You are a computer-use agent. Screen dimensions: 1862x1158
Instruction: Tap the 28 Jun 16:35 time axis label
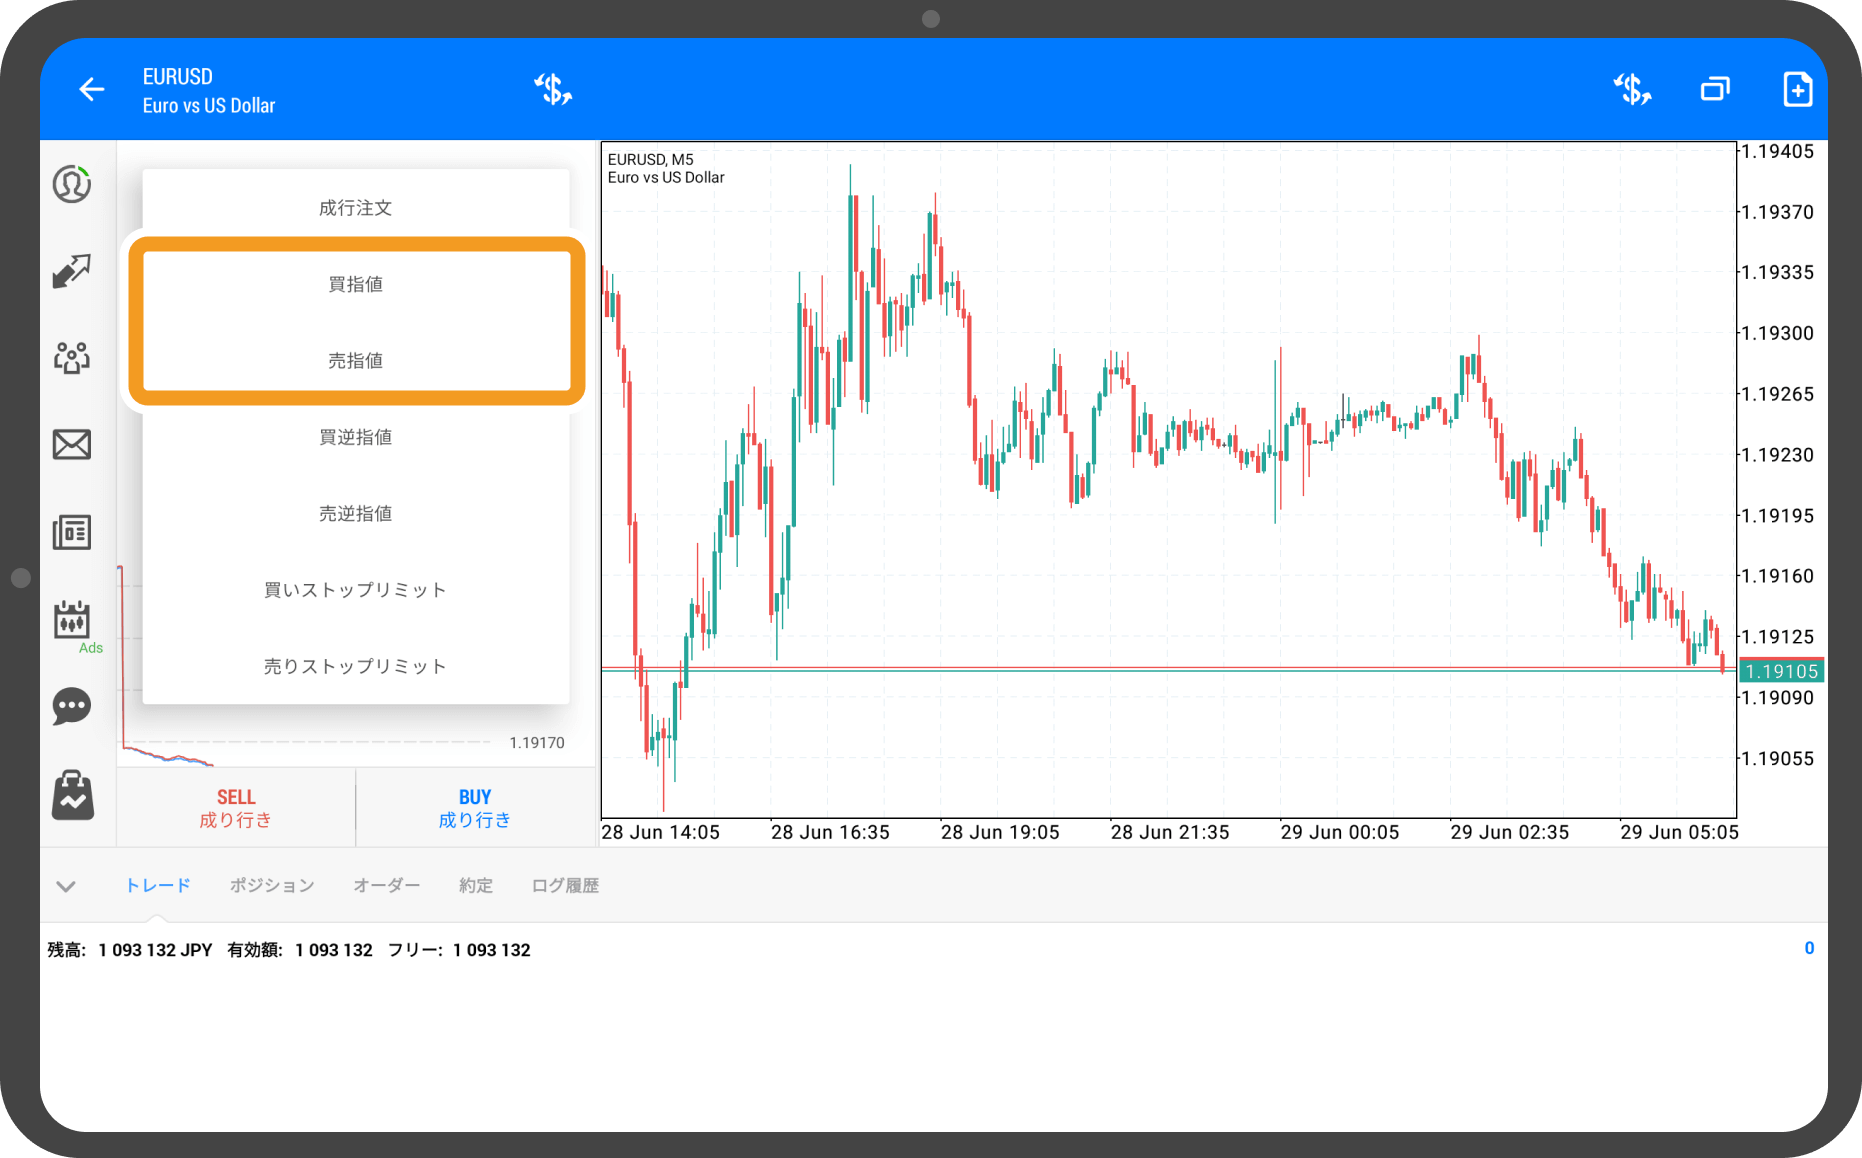pyautogui.click(x=830, y=832)
